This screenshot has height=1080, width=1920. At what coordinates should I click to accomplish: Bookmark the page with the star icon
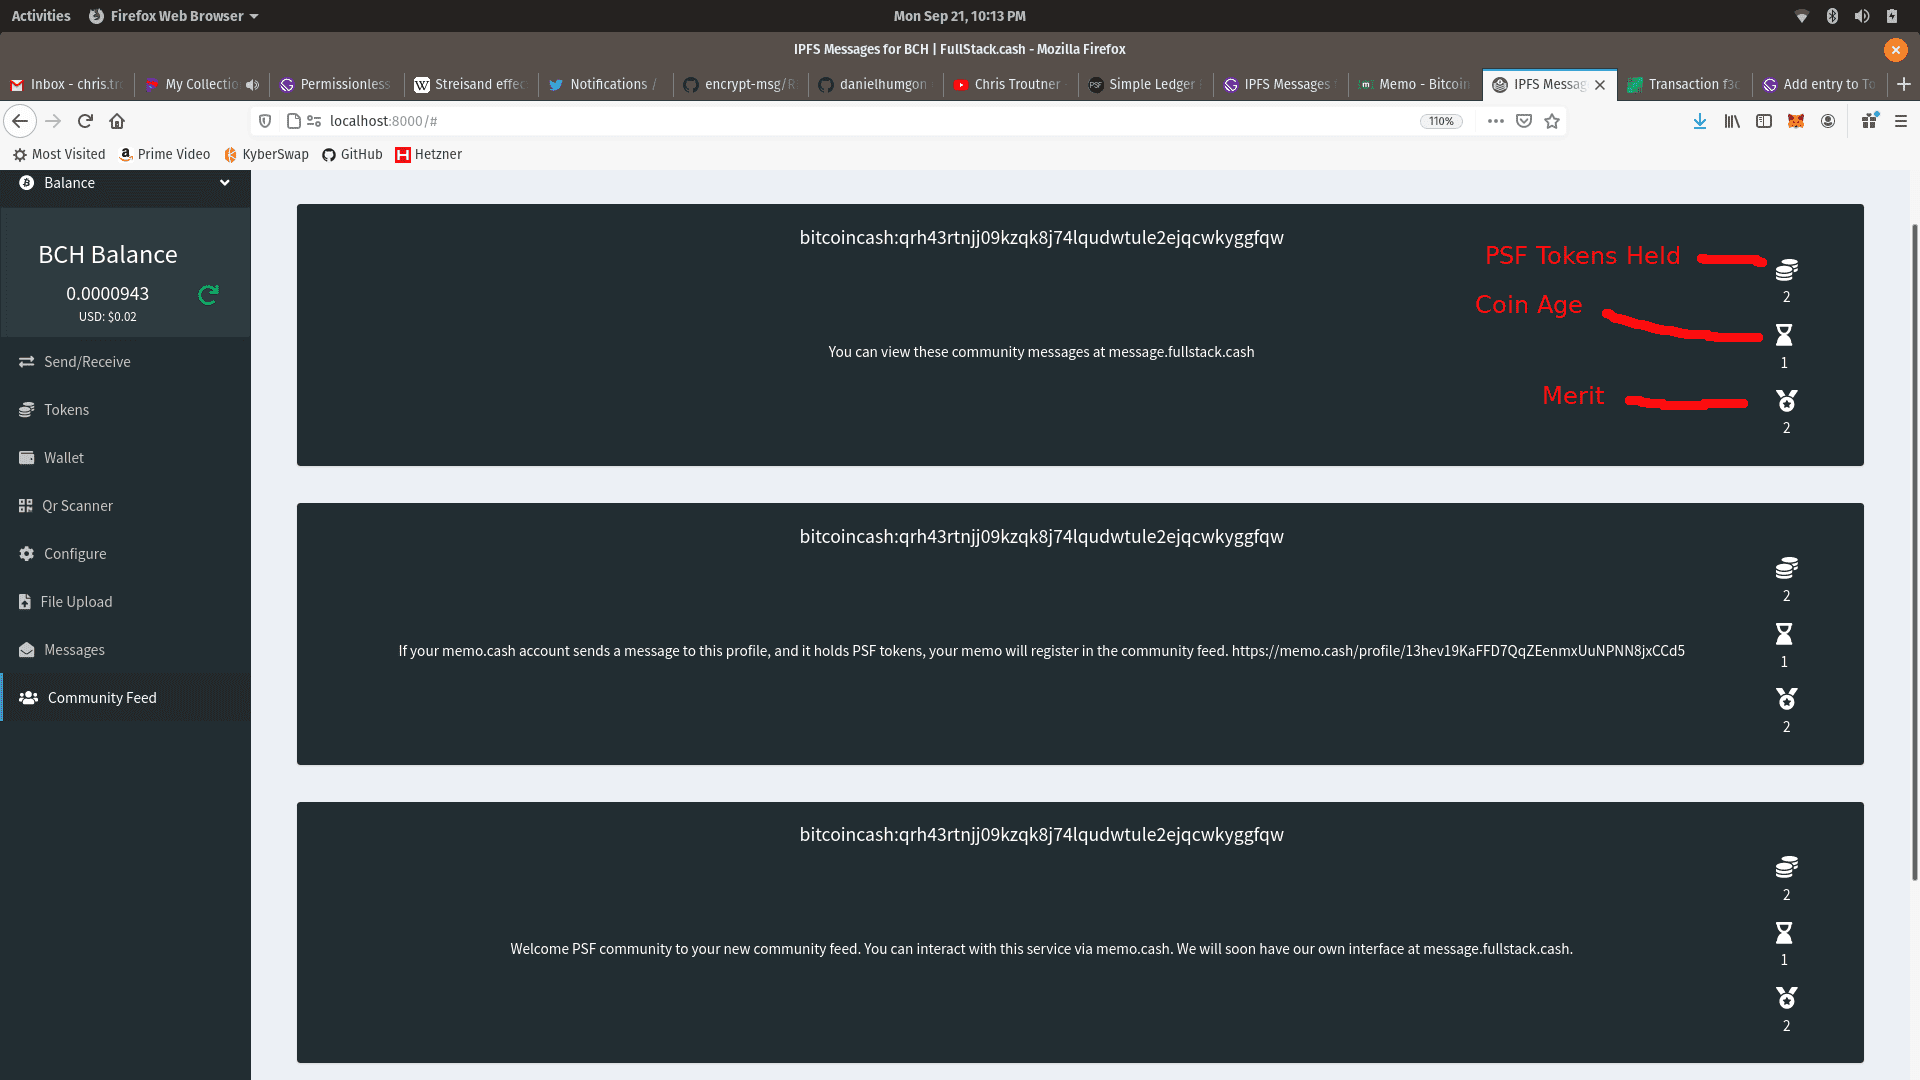pyautogui.click(x=1552, y=121)
